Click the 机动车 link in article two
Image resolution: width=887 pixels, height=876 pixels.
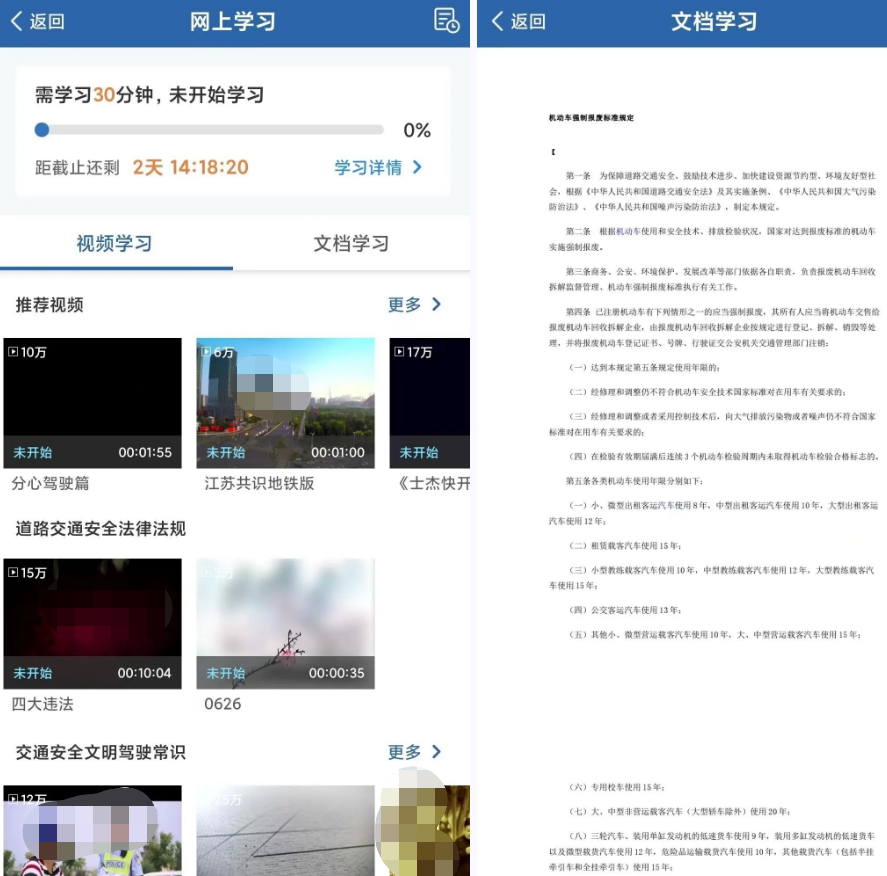(628, 231)
